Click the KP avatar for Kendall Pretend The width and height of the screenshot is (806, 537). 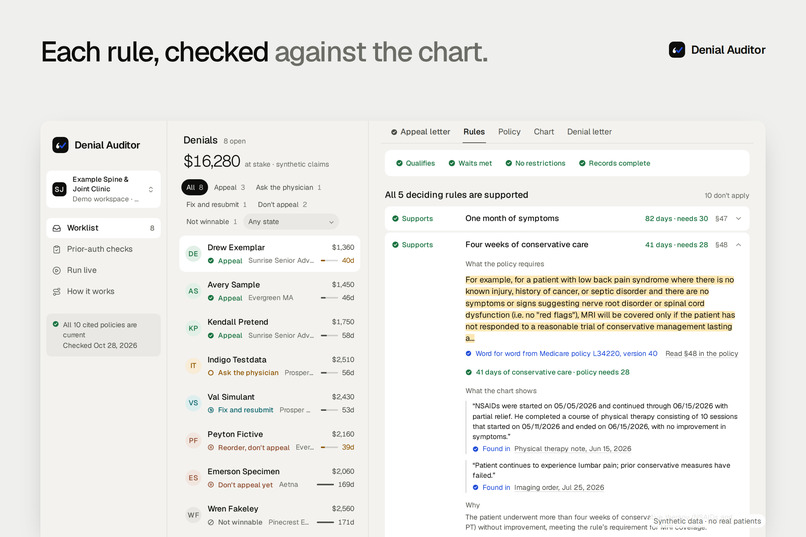(x=193, y=328)
